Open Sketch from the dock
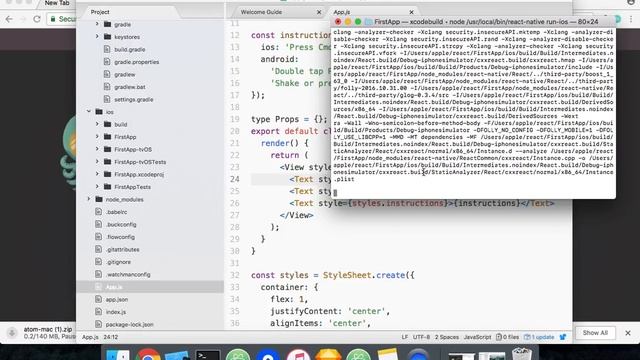This screenshot has width=640, height=360. point(328,354)
